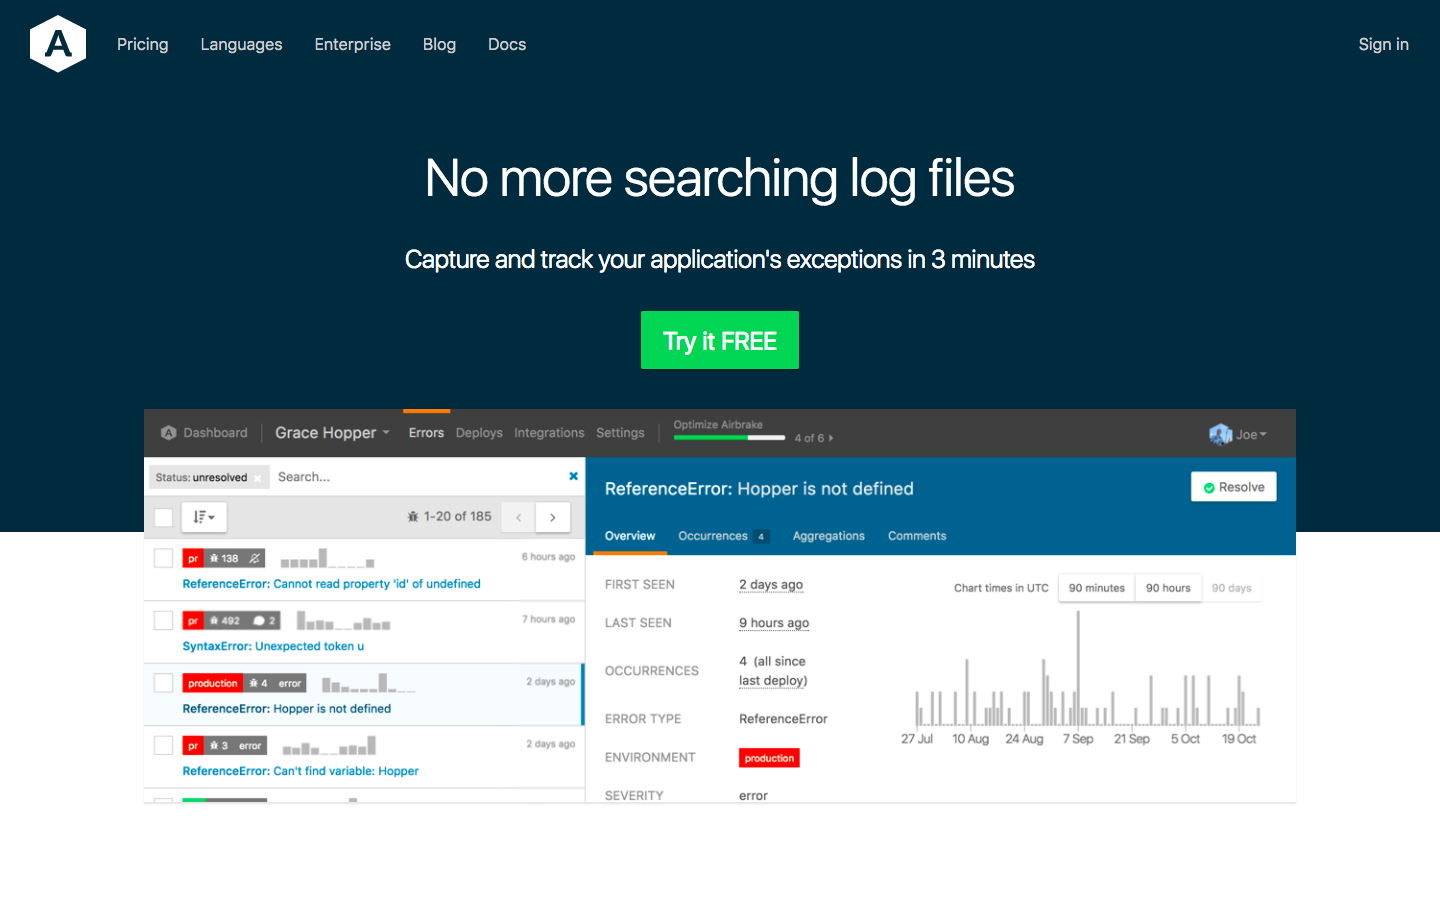Open the Grace Hopper project dropdown
The image size is (1440, 900).
[x=332, y=433]
